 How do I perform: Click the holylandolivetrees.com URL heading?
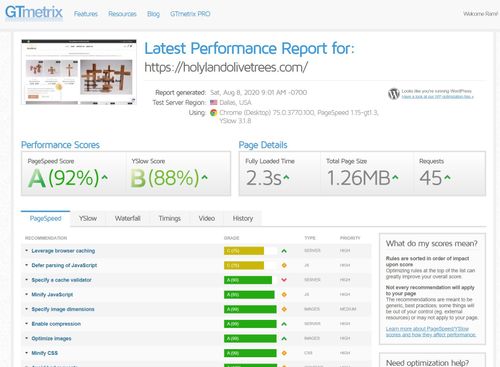[226, 67]
